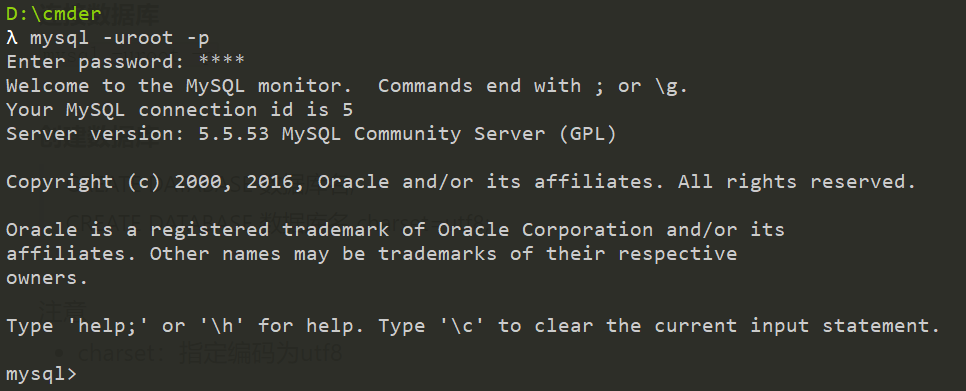The width and height of the screenshot is (966, 391).
Task: Click the word 'owners.'
Action: 47,278
